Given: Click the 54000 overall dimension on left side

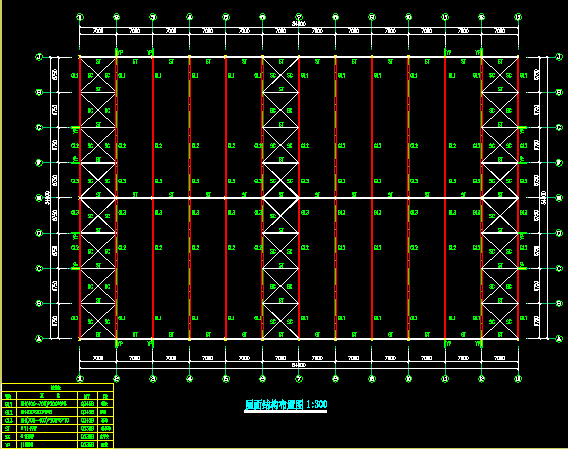Looking at the screenshot, I should coord(47,198).
